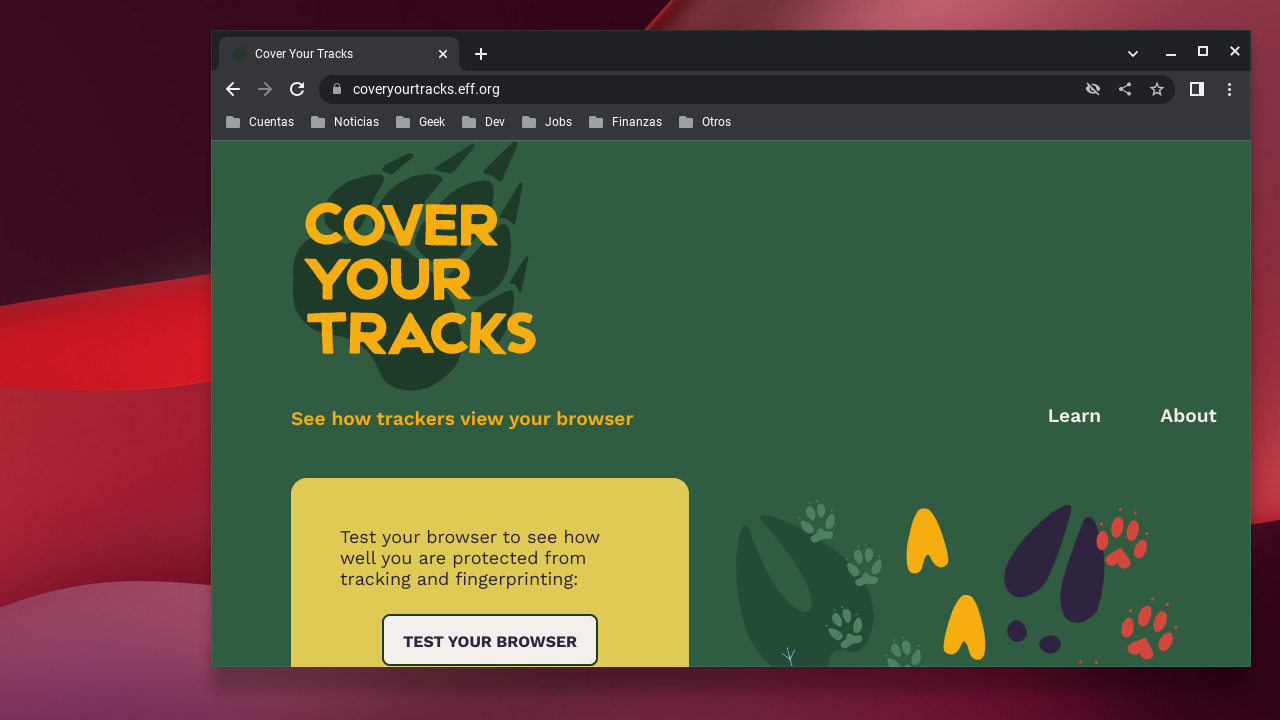Share this page via share icon
Image resolution: width=1280 pixels, height=720 pixels.
[1125, 89]
